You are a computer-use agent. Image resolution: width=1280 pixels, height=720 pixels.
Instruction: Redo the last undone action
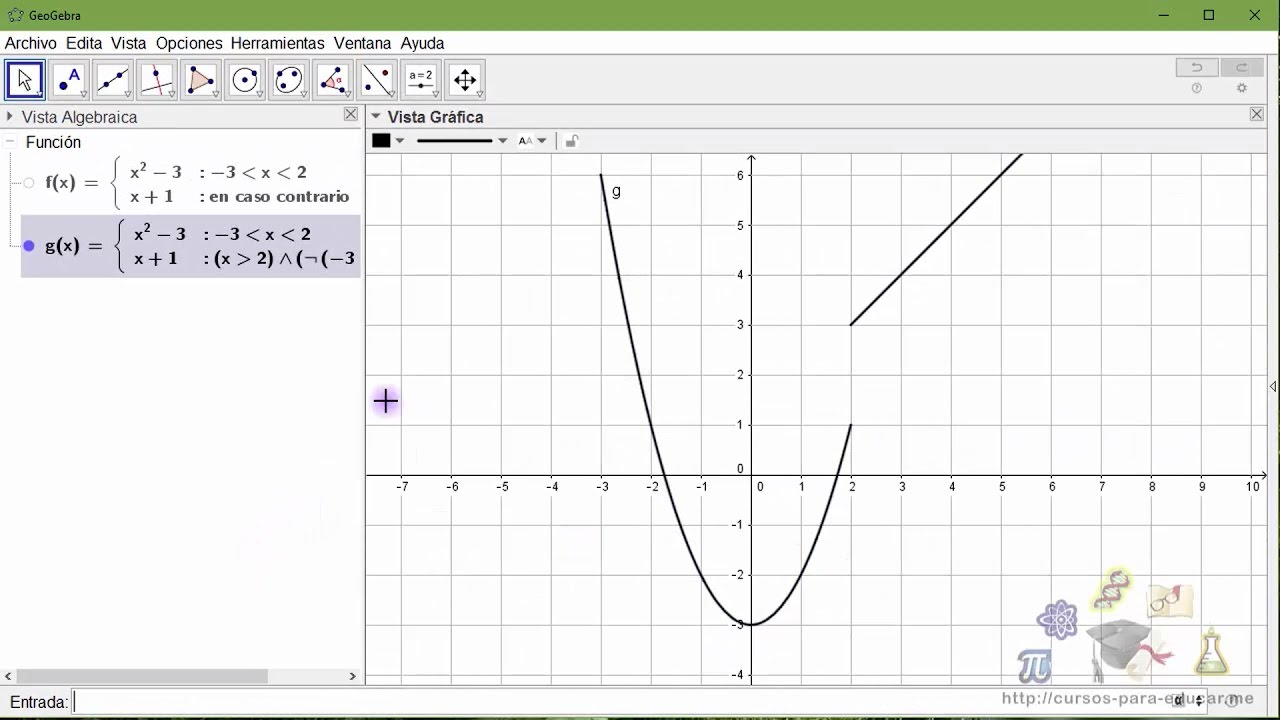coord(1242,68)
